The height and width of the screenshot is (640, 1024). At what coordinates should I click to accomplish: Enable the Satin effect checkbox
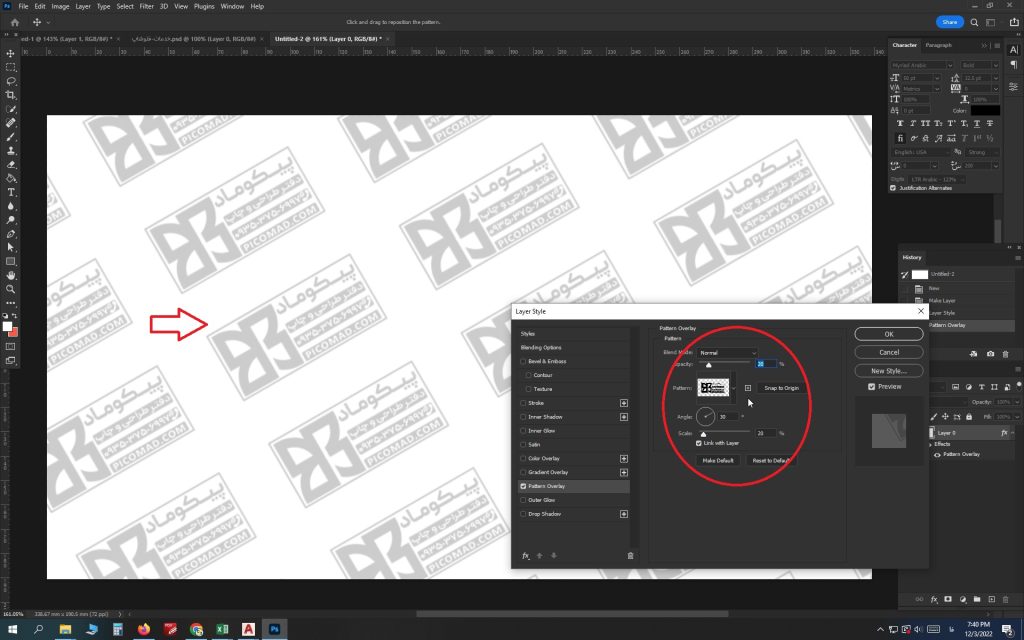(x=523, y=445)
